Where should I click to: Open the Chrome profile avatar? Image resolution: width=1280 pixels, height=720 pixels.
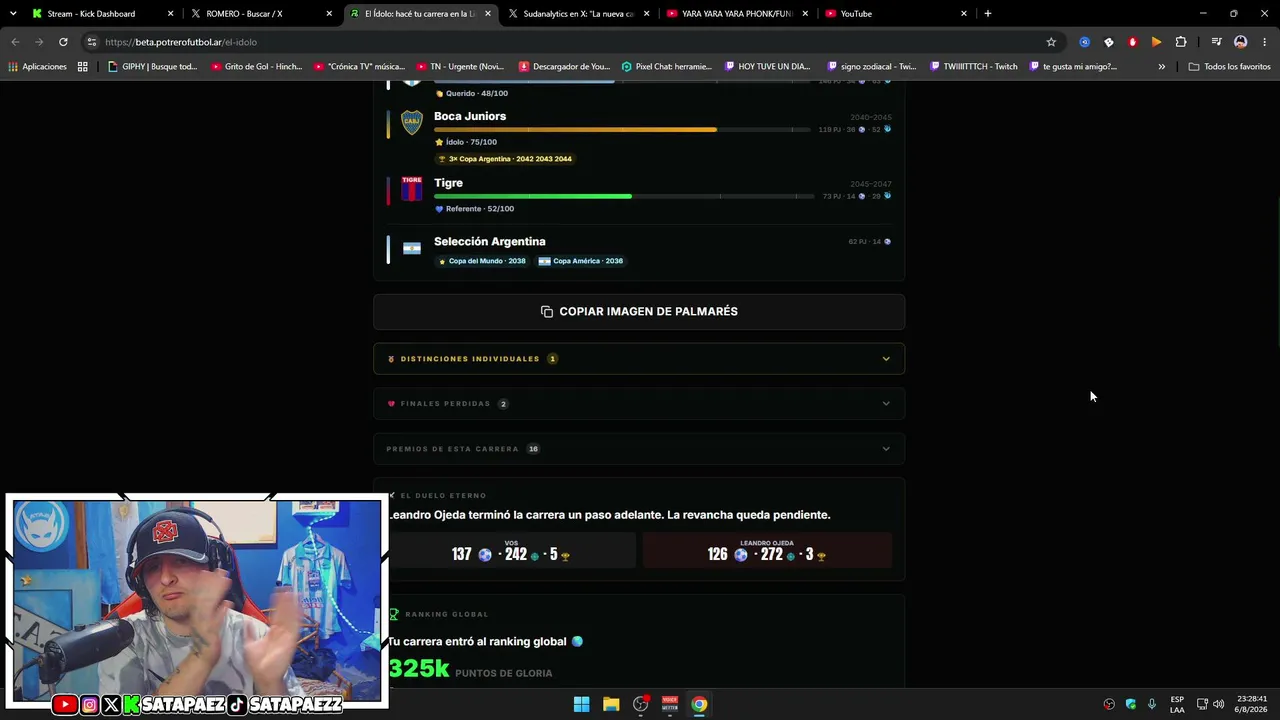1241,42
